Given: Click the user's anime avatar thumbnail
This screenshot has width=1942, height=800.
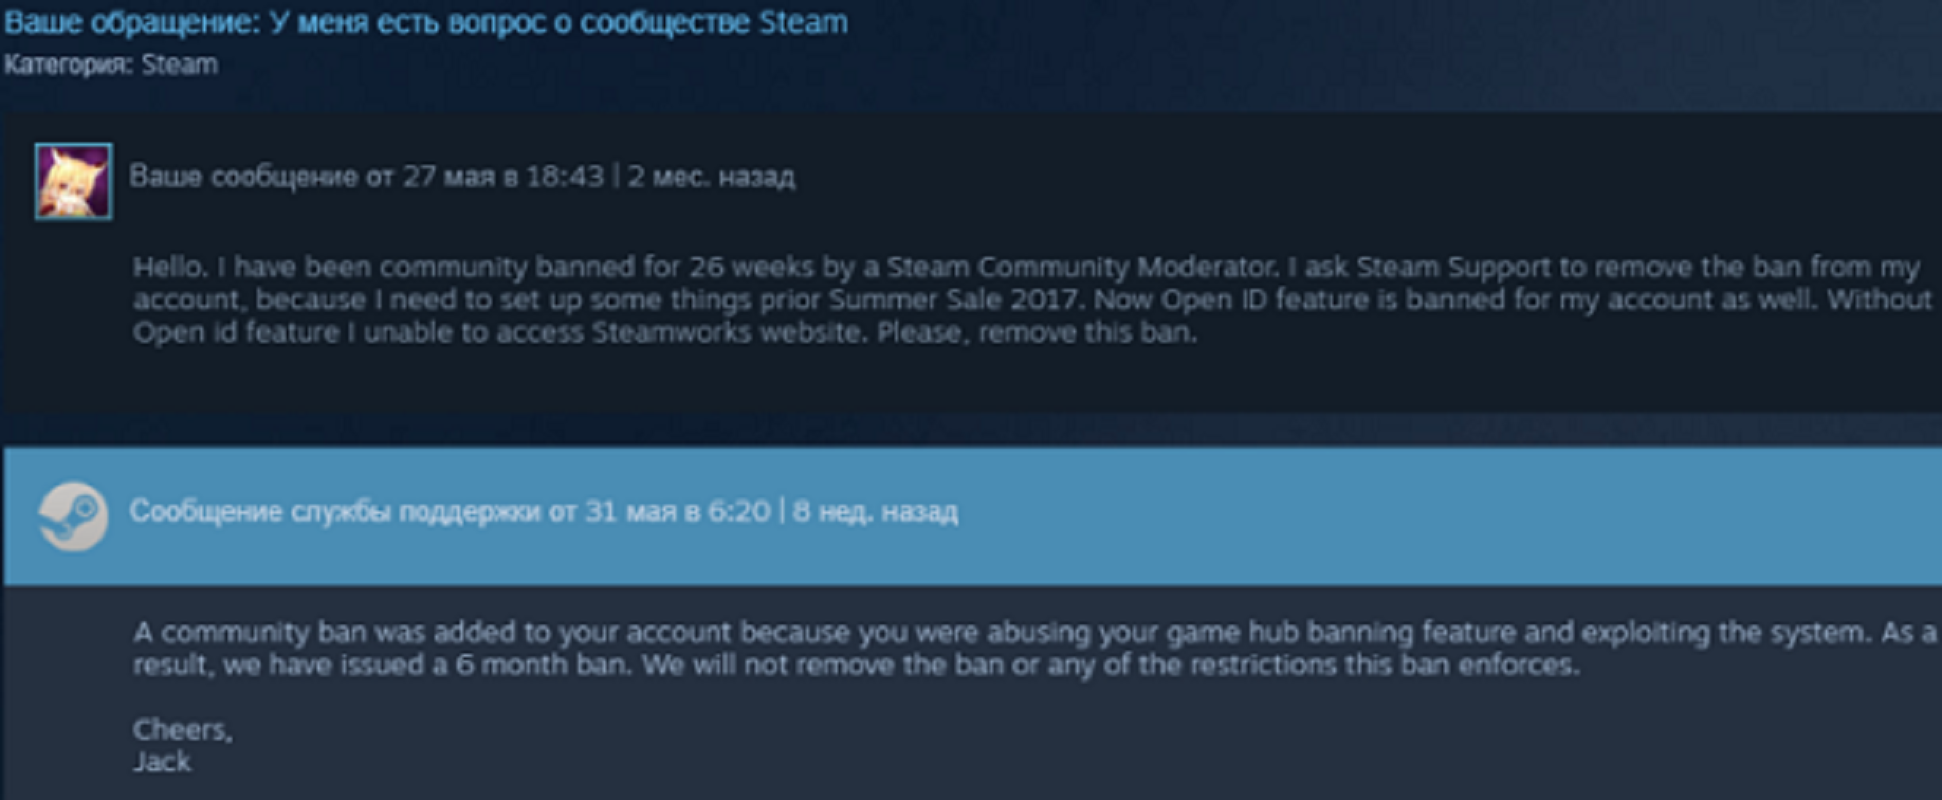Looking at the screenshot, I should tap(73, 181).
